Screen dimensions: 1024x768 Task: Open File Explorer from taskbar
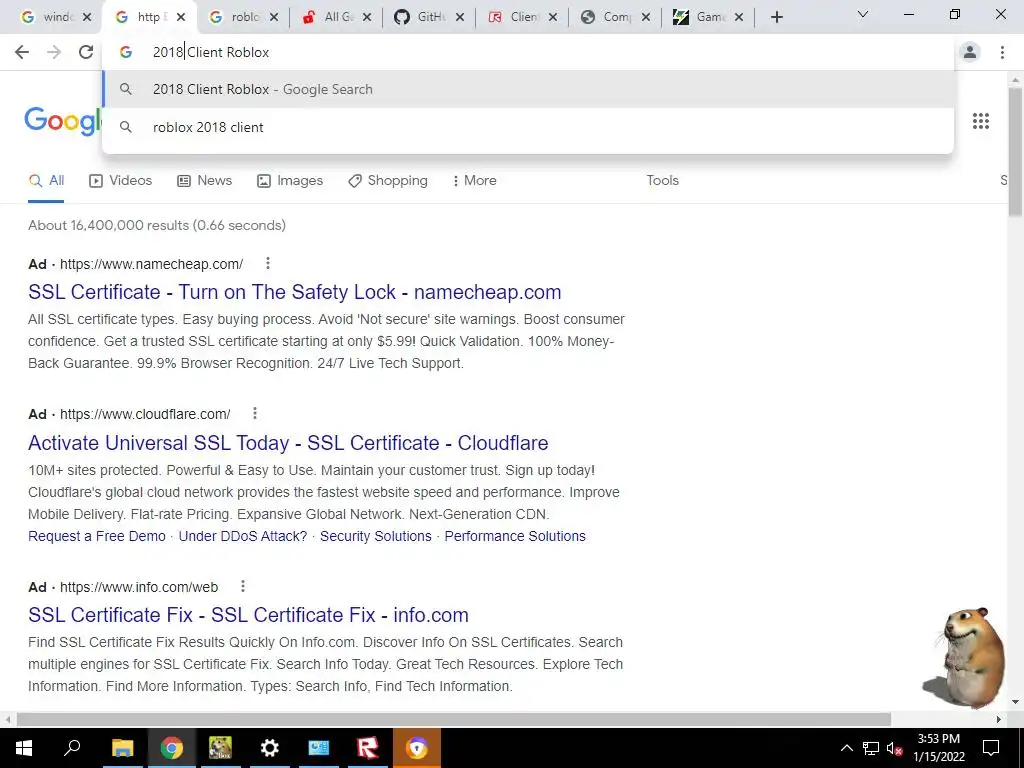click(122, 748)
